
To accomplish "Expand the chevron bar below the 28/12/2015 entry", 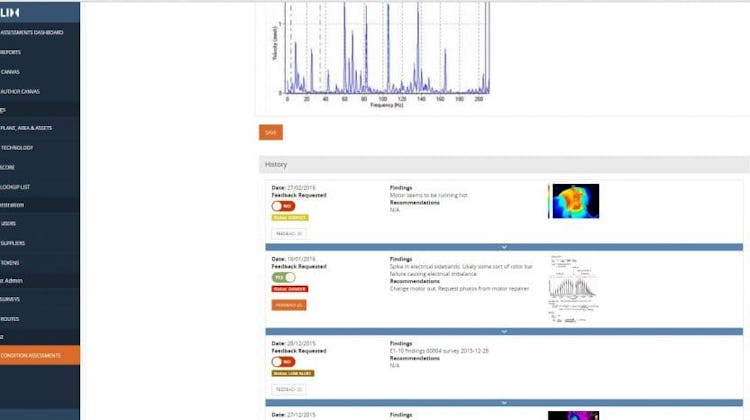I will (504, 403).
